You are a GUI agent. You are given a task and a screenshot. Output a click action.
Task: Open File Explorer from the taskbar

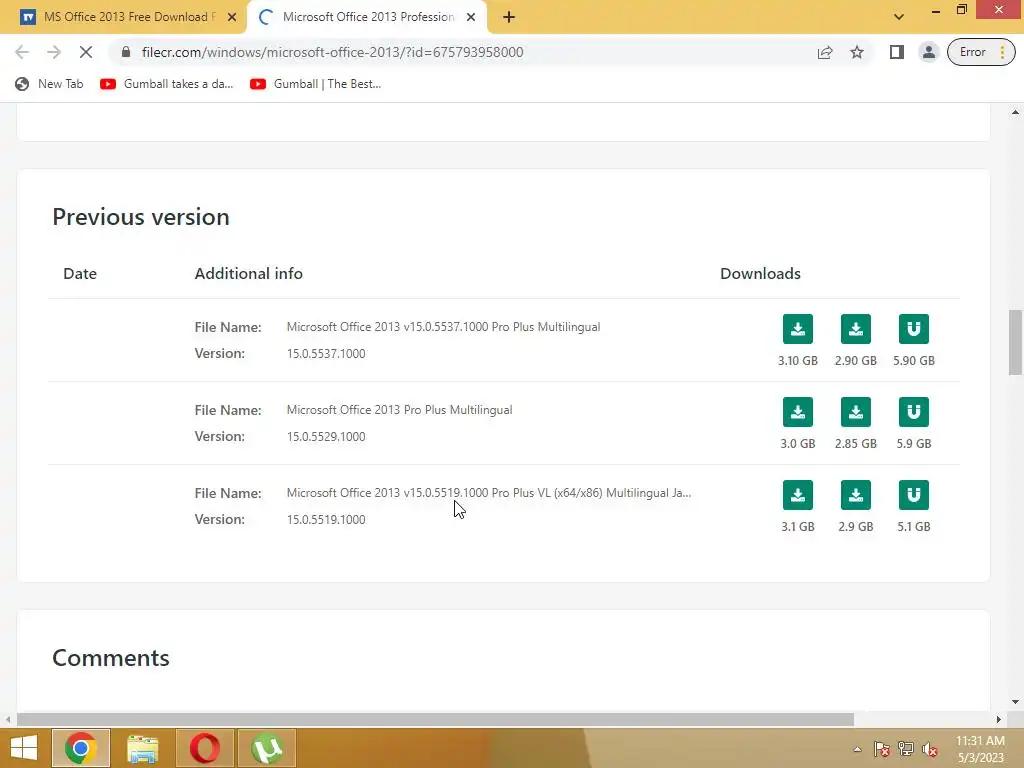pos(142,748)
